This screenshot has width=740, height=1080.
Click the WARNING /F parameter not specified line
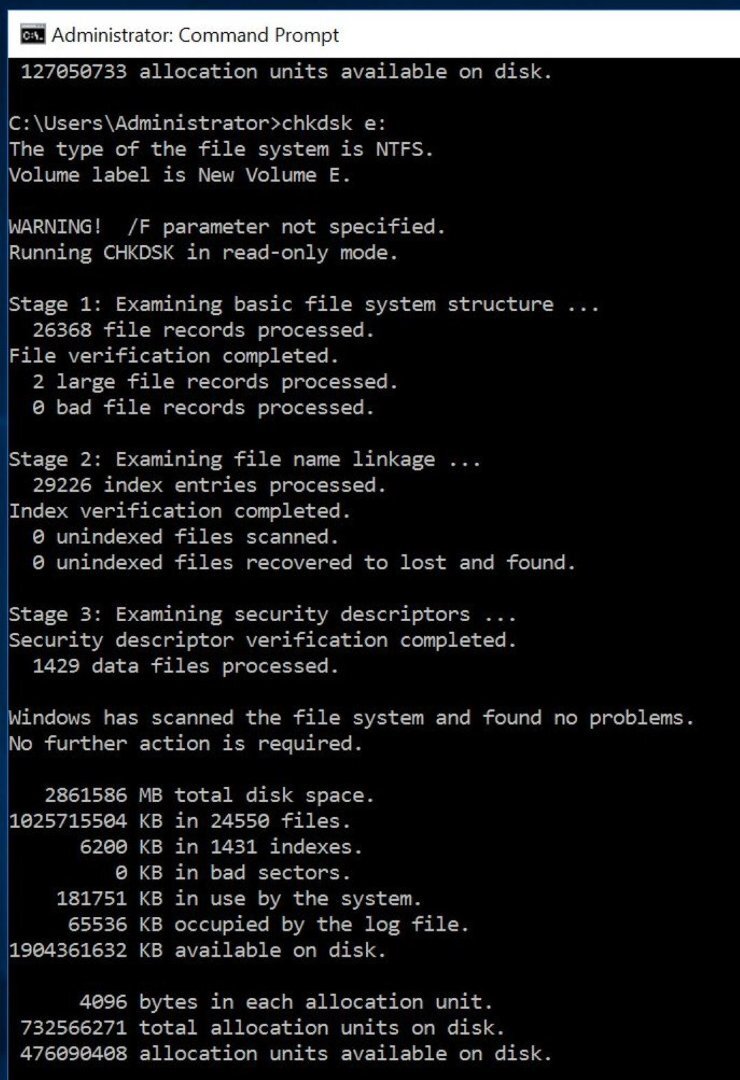pos(227,227)
